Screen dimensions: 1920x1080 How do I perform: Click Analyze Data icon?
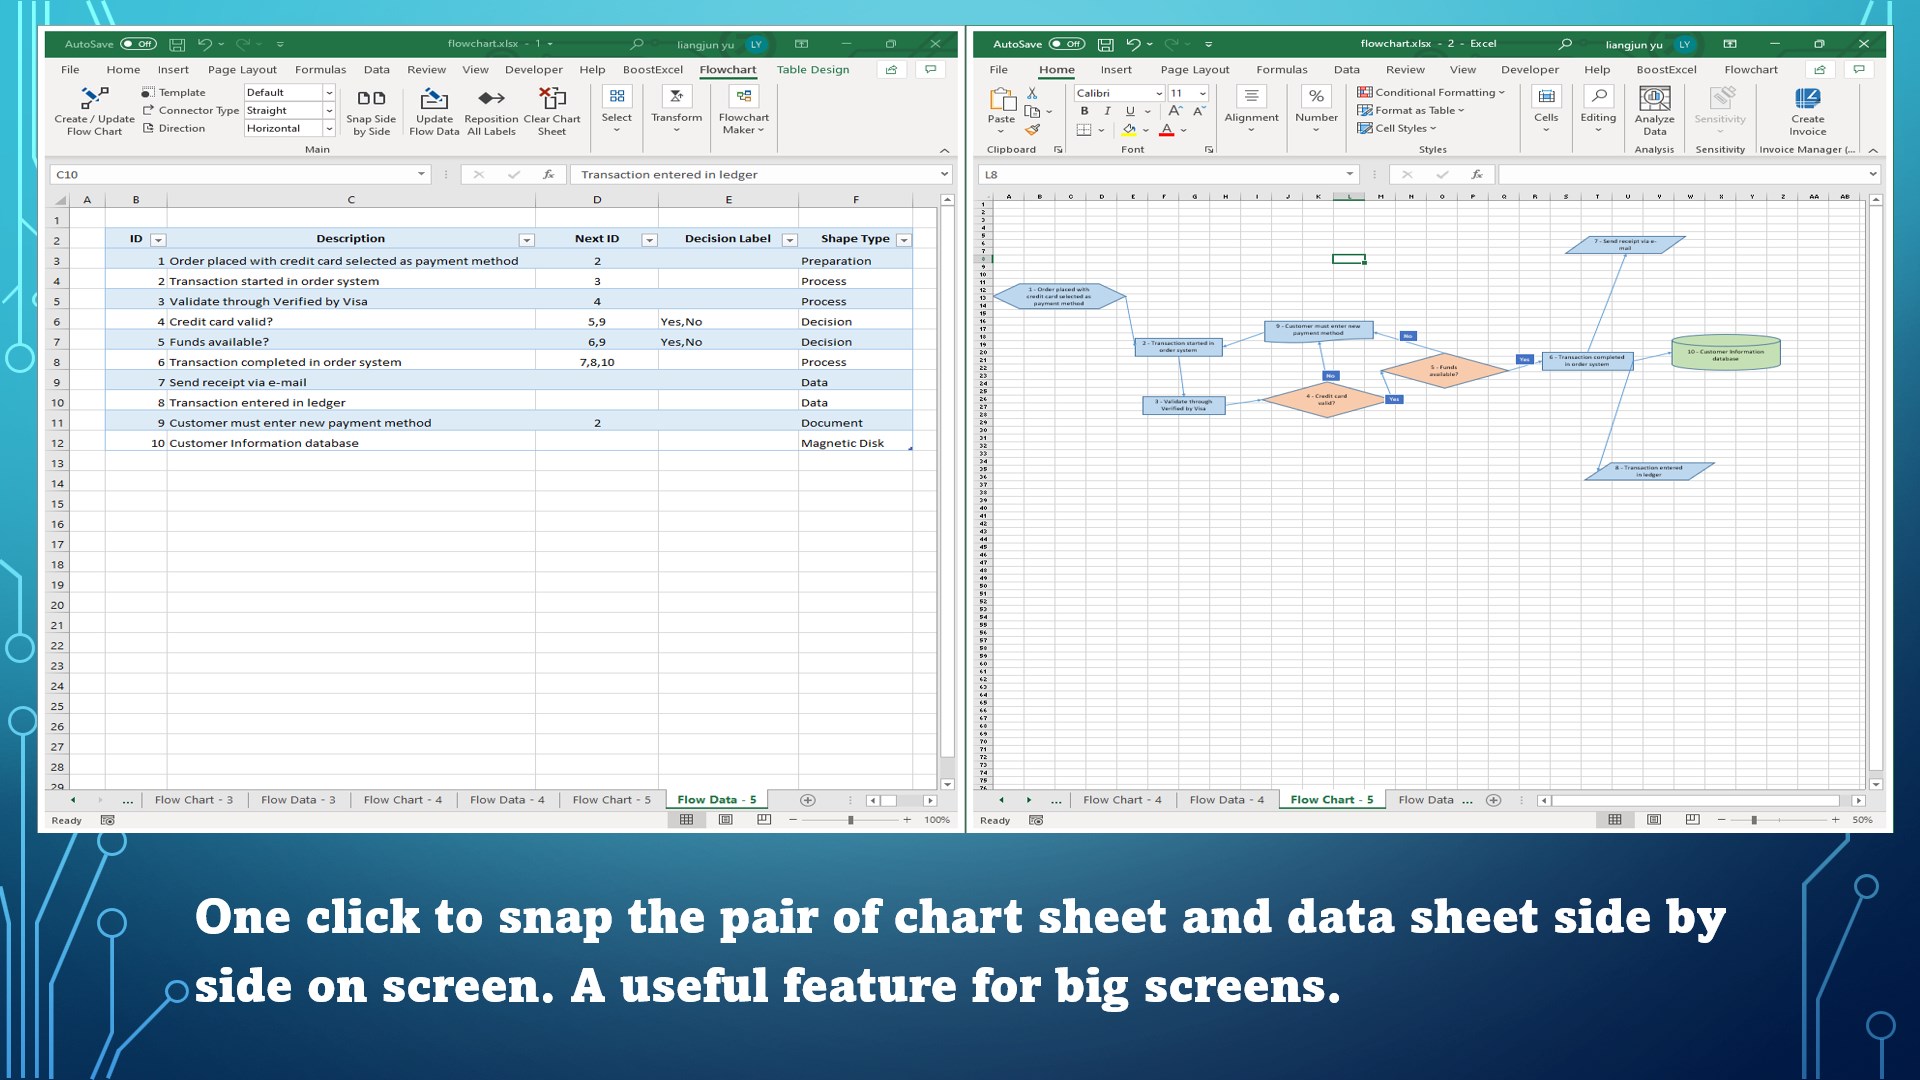pyautogui.click(x=1654, y=99)
